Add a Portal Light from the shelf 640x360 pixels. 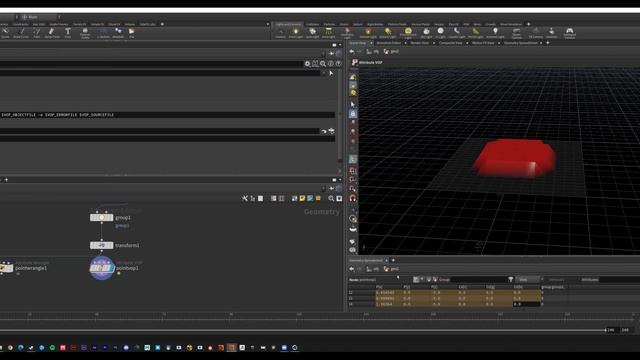click(x=476, y=33)
